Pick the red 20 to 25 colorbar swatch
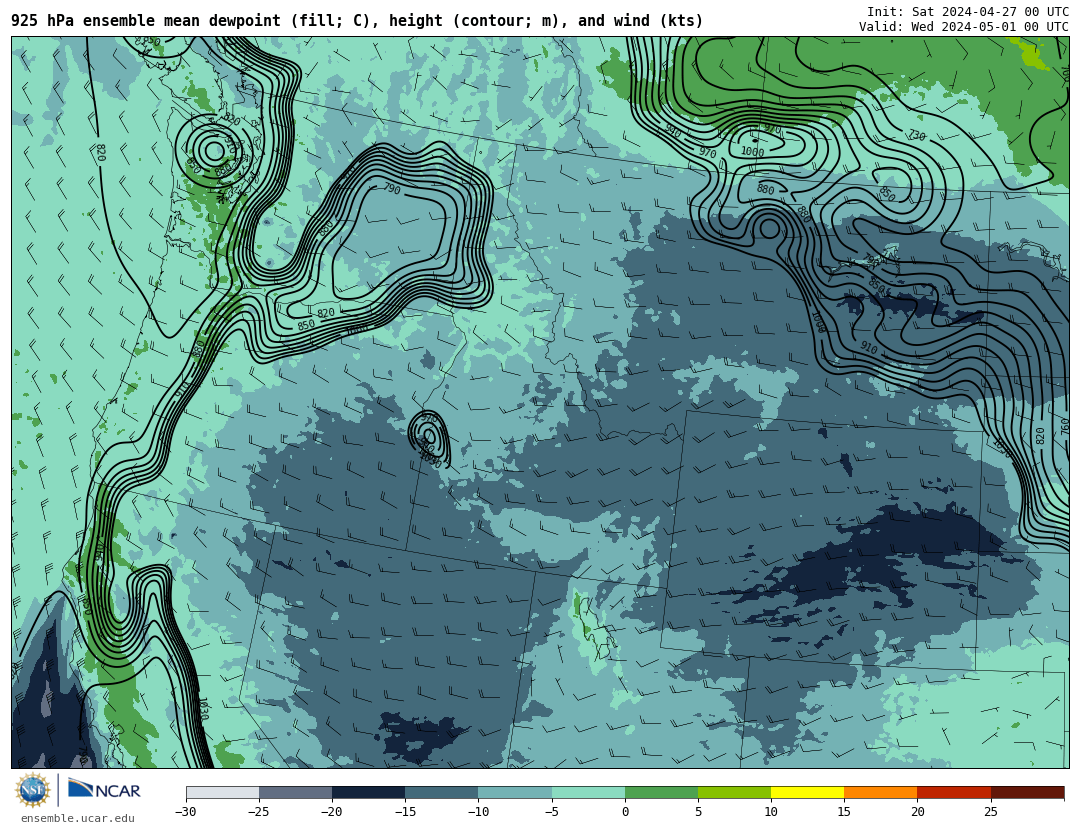1080x831 pixels. [x=954, y=792]
